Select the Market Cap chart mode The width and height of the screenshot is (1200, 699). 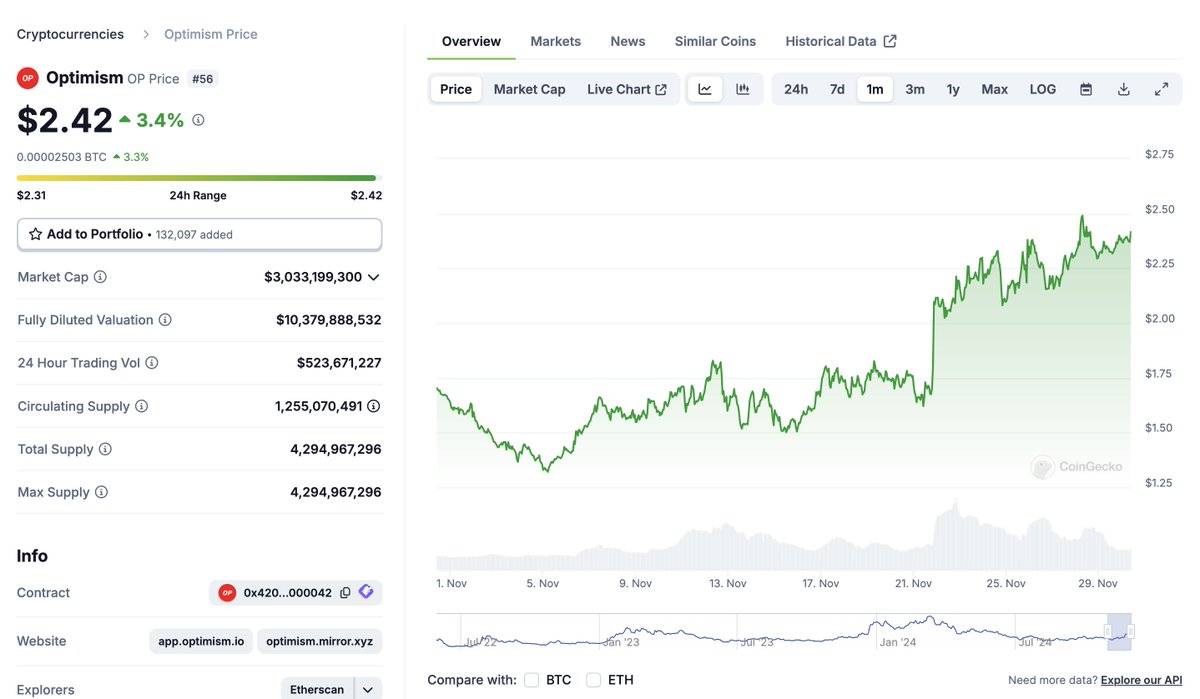click(530, 89)
